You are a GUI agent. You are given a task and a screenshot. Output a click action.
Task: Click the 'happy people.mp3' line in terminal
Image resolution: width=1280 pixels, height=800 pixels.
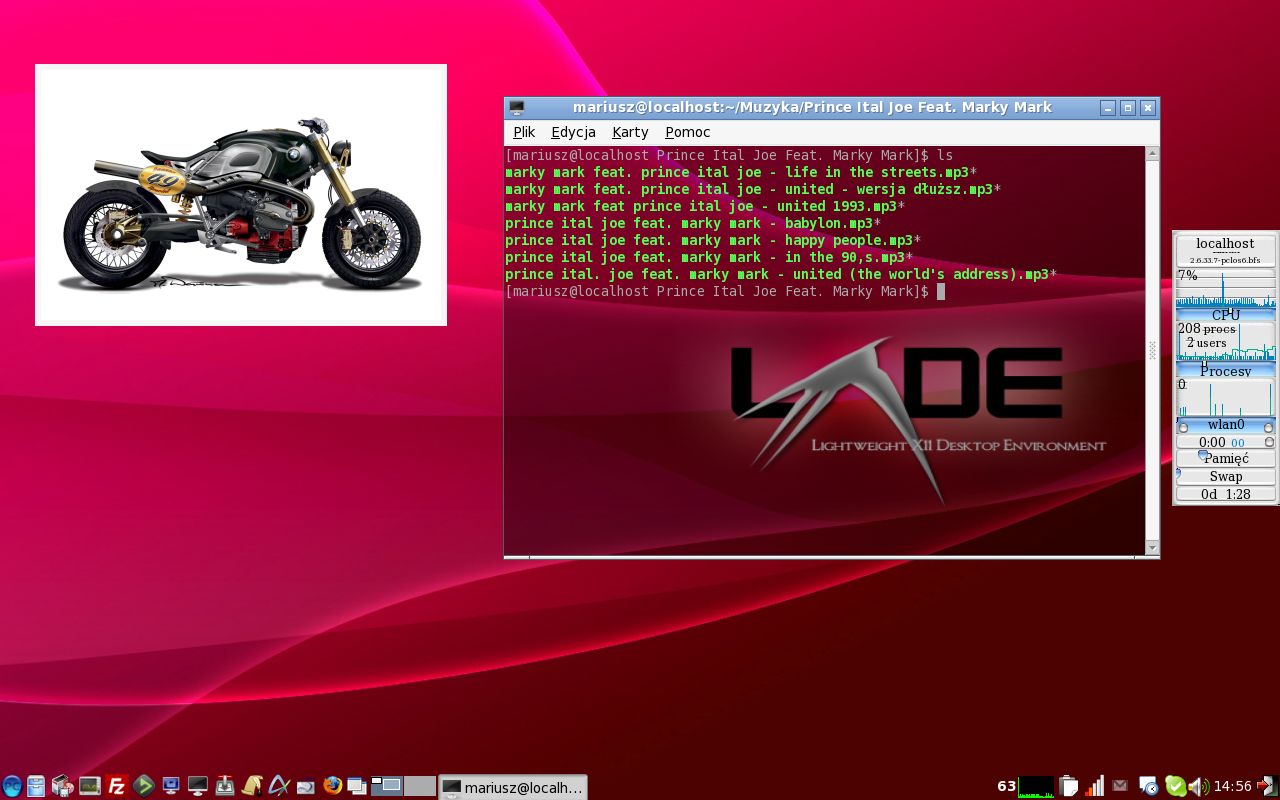[x=713, y=240]
